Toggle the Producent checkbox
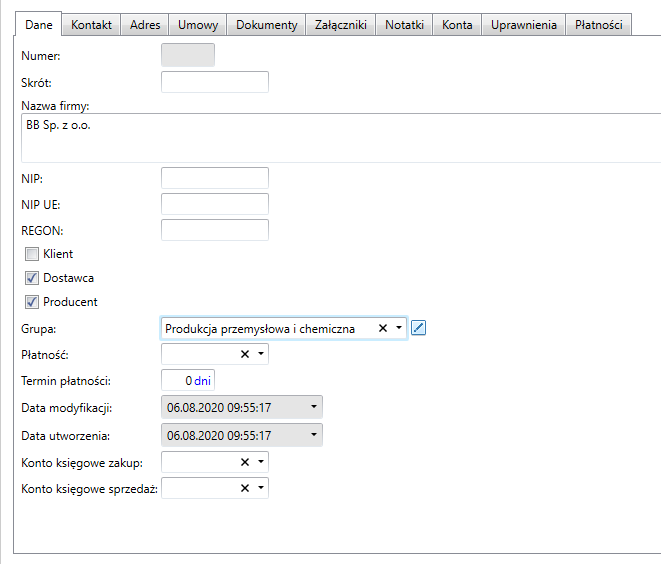The image size is (670, 564). tap(32, 302)
